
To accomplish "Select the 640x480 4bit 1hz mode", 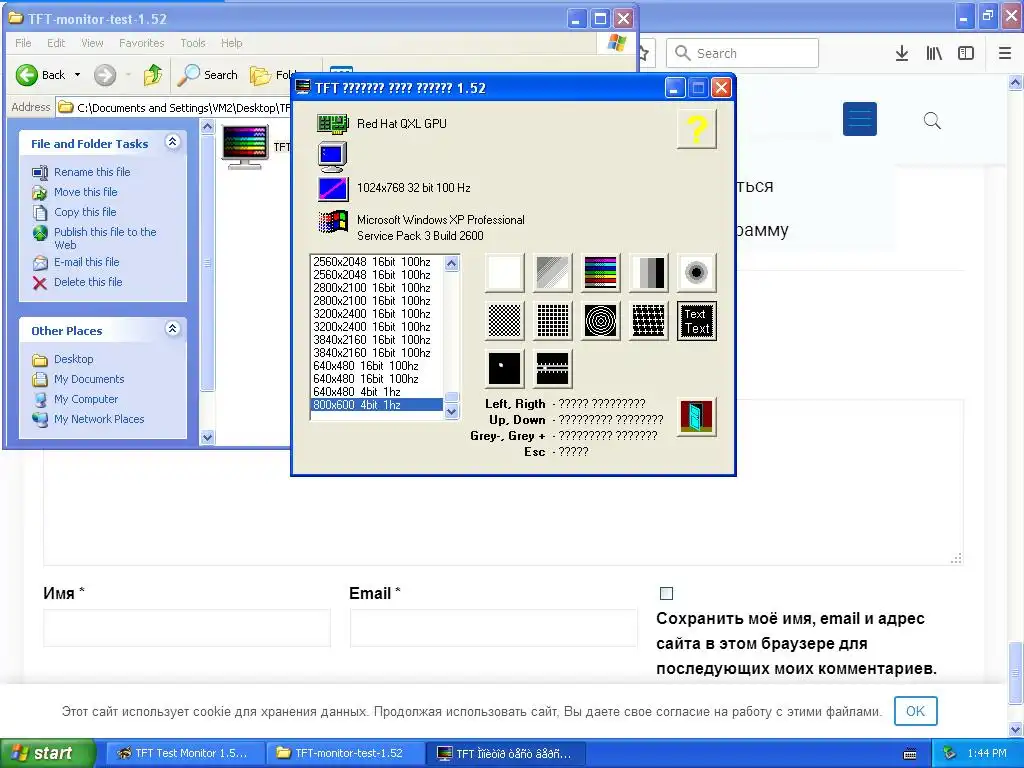I will click(x=377, y=392).
